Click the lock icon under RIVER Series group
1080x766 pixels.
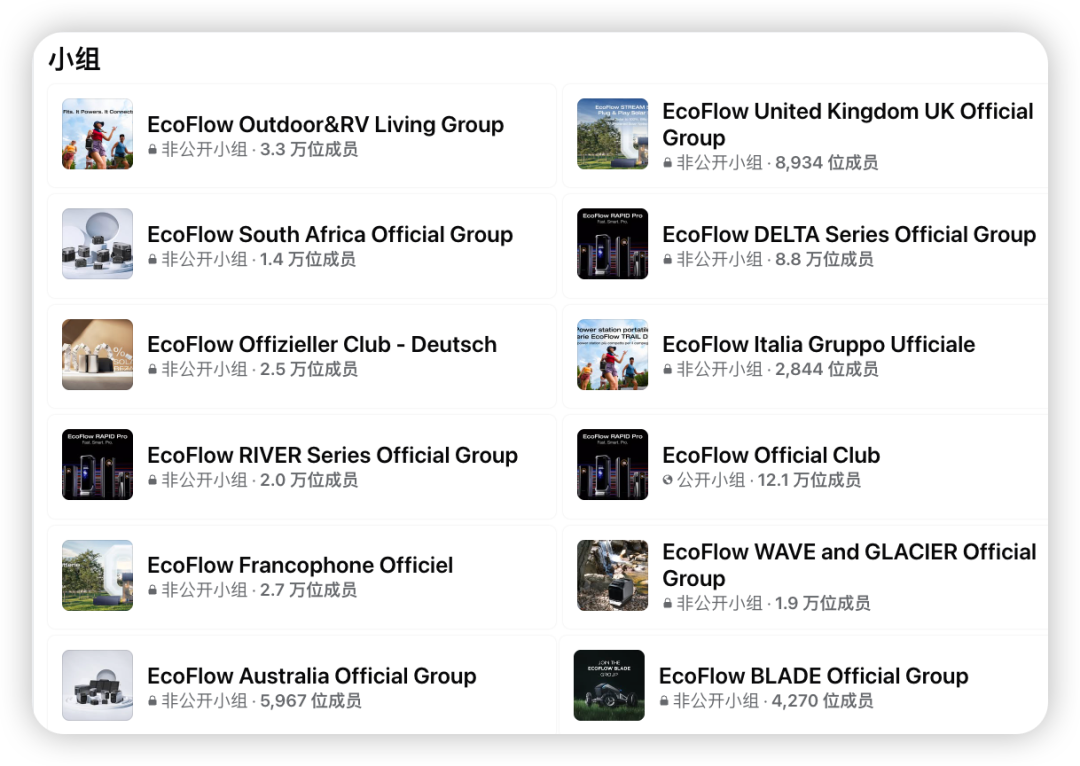tap(153, 480)
